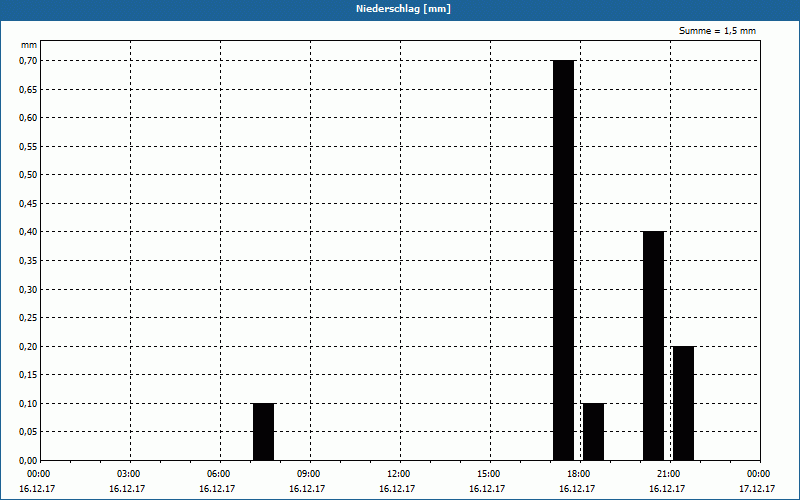Click the Niederschlag [mm] chart title
Viewport: 800px width, 500px height.
pos(403,9)
